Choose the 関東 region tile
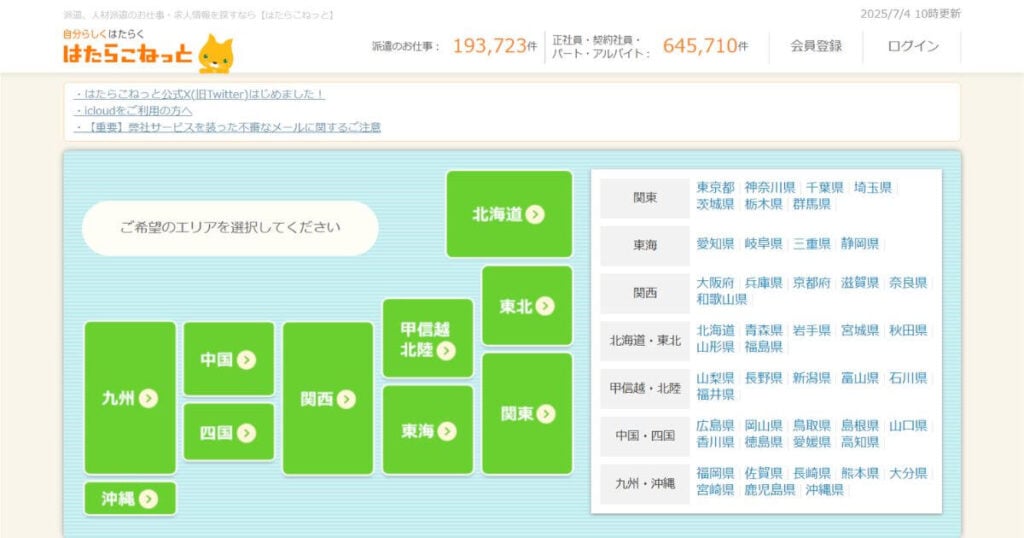The width and height of the screenshot is (1024, 538). (x=527, y=413)
